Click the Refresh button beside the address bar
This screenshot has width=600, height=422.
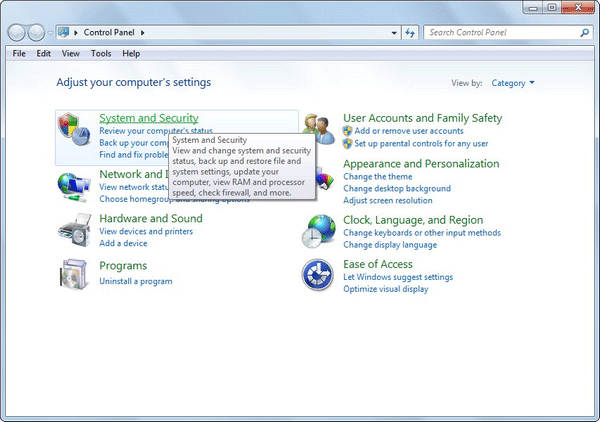tap(410, 33)
